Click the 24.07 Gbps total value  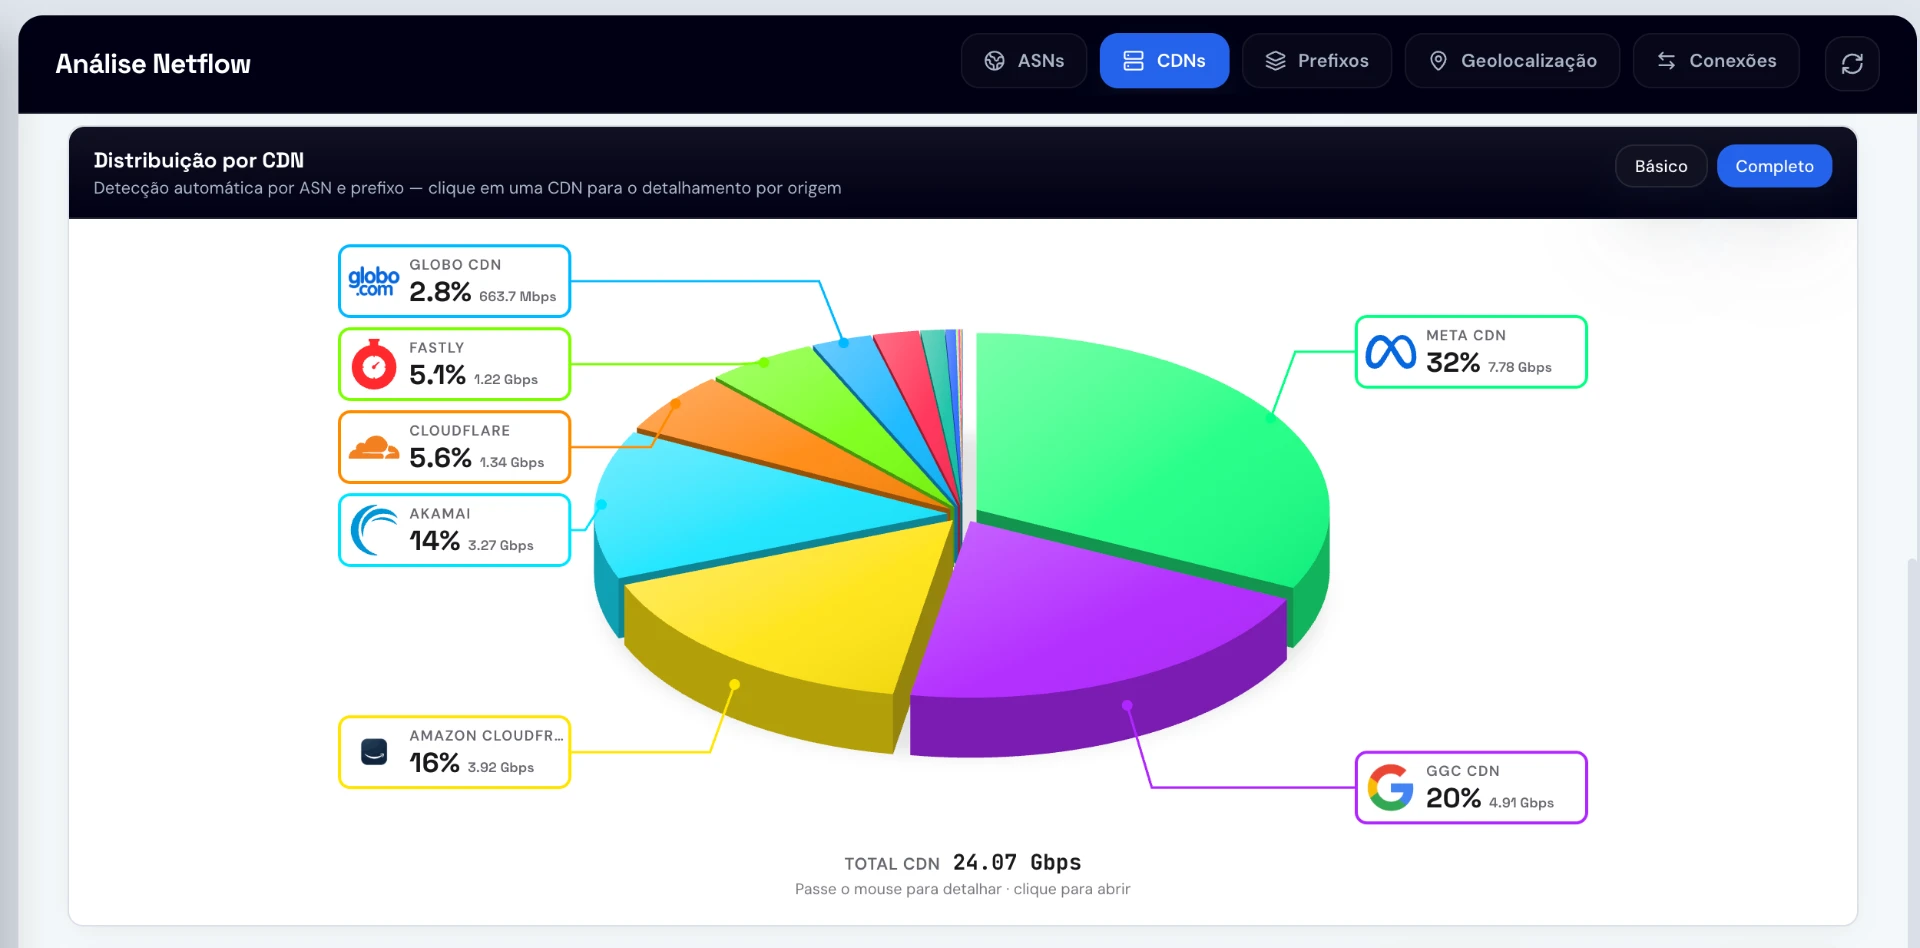[1017, 862]
